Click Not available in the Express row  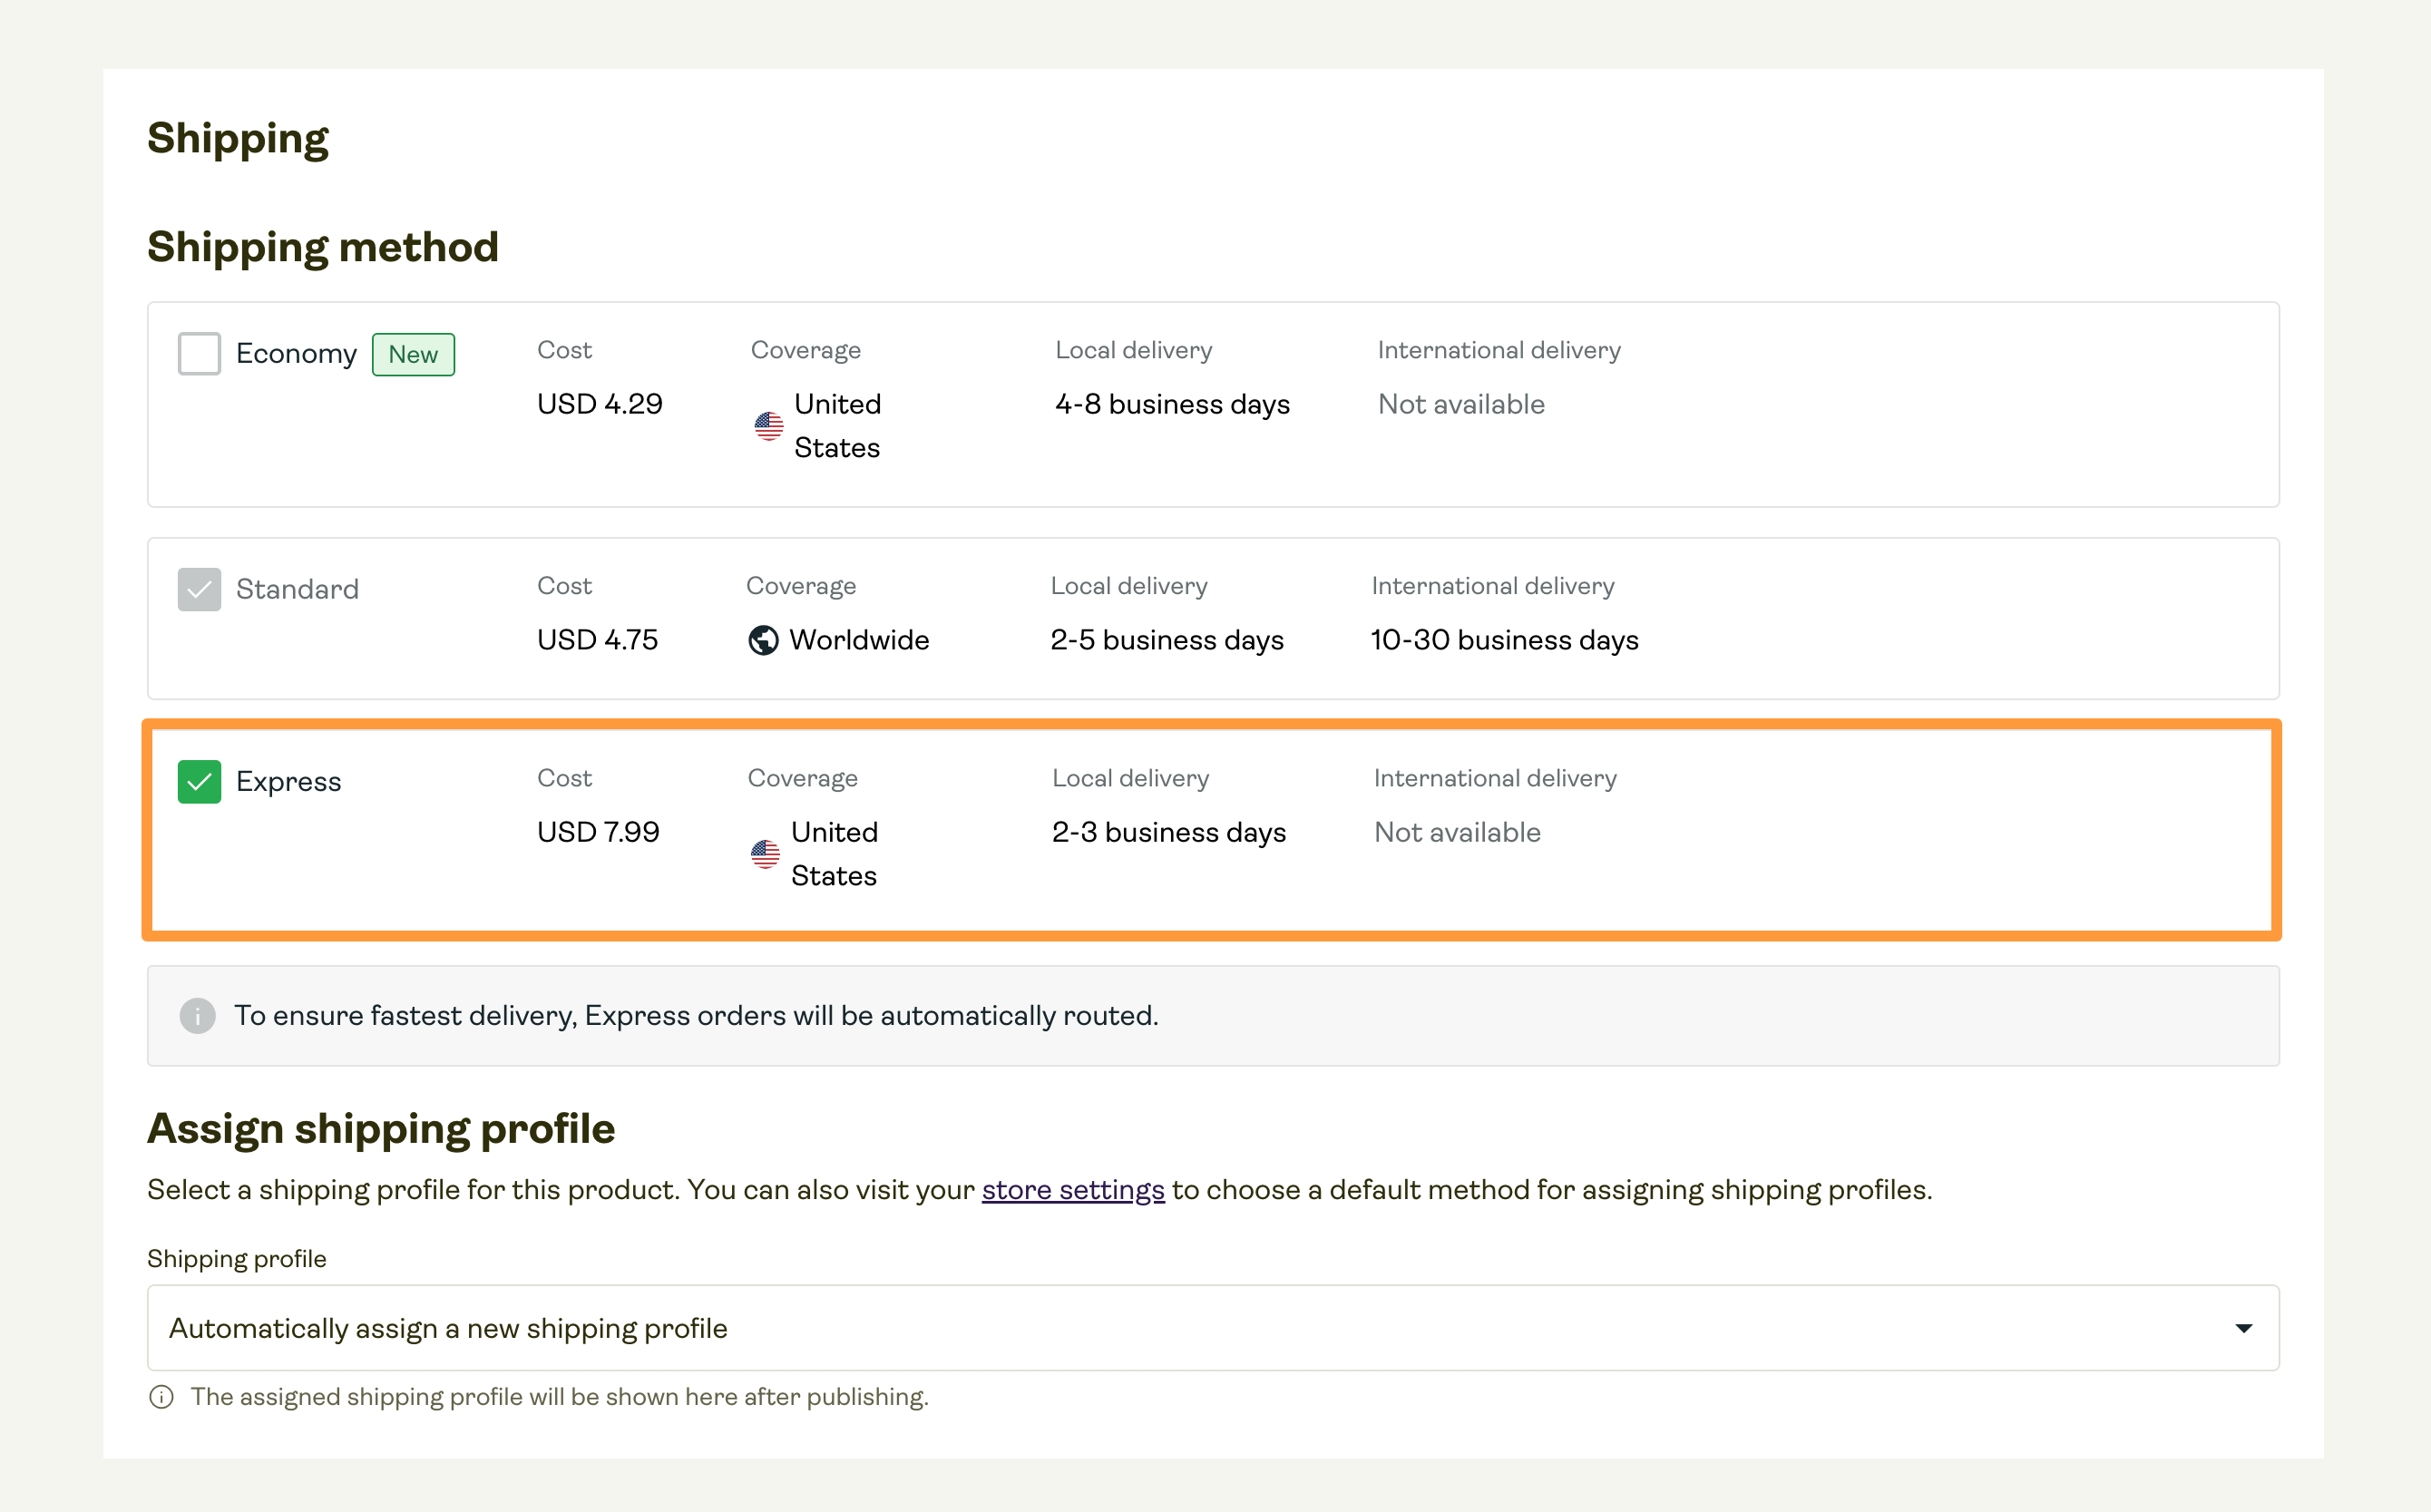pyautogui.click(x=1457, y=832)
